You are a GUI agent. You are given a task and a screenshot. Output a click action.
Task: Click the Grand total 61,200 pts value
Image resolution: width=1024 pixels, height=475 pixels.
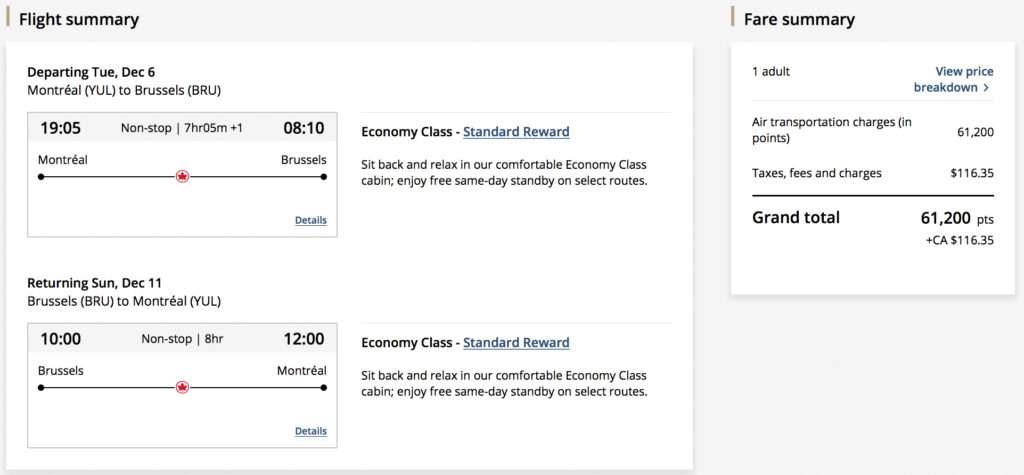tap(957, 218)
